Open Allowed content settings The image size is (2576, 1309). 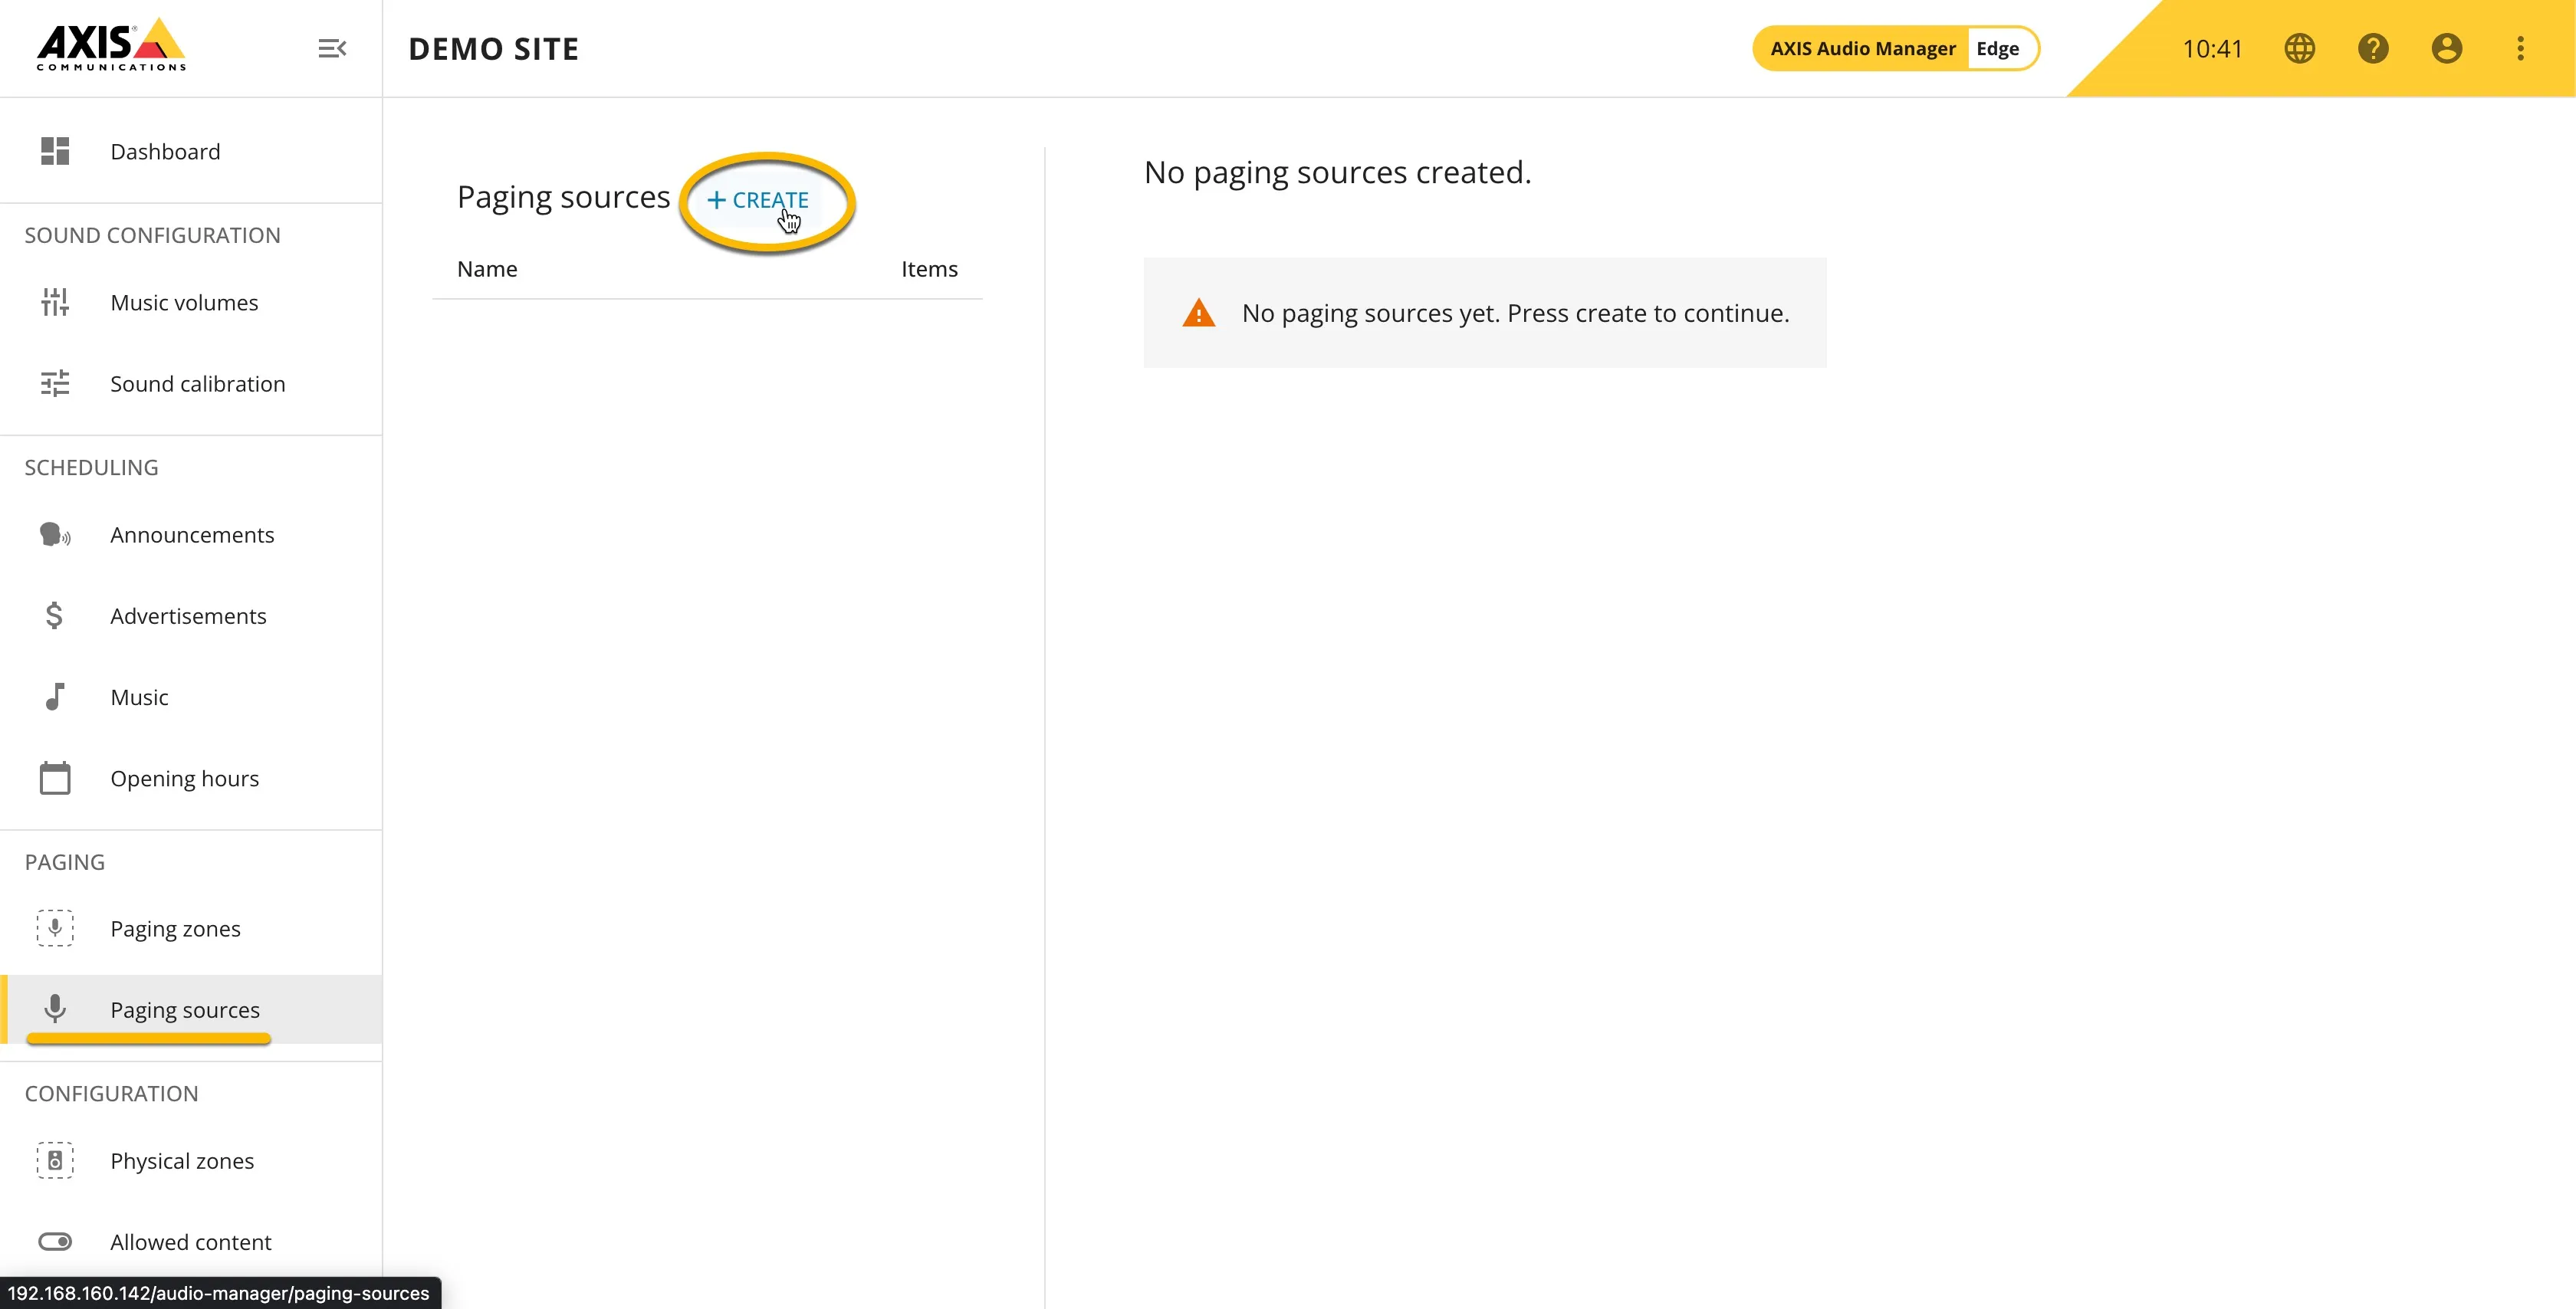coord(191,1241)
